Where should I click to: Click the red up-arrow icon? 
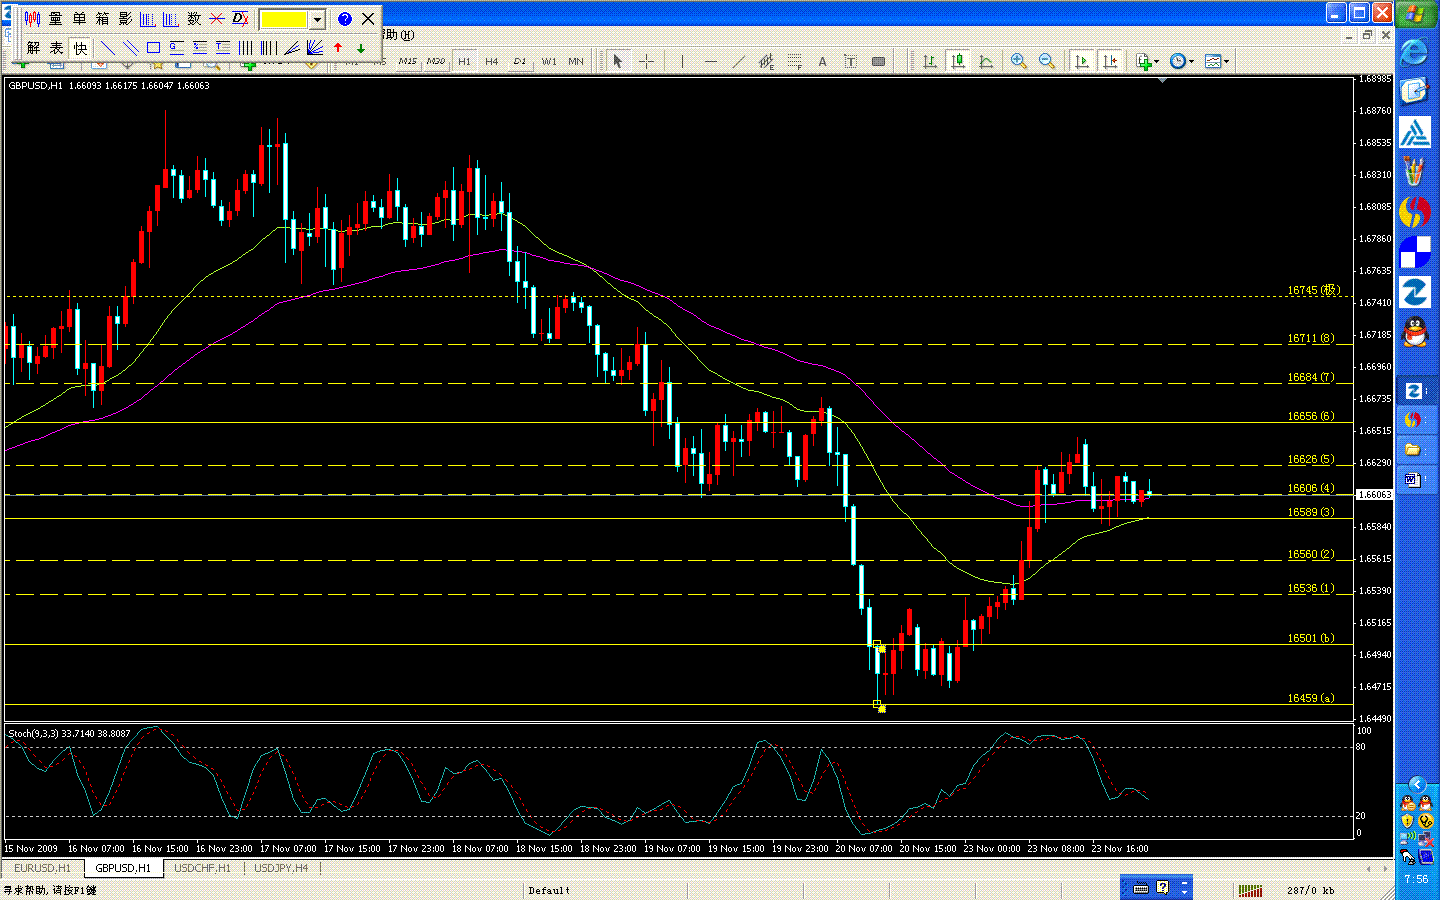point(338,48)
